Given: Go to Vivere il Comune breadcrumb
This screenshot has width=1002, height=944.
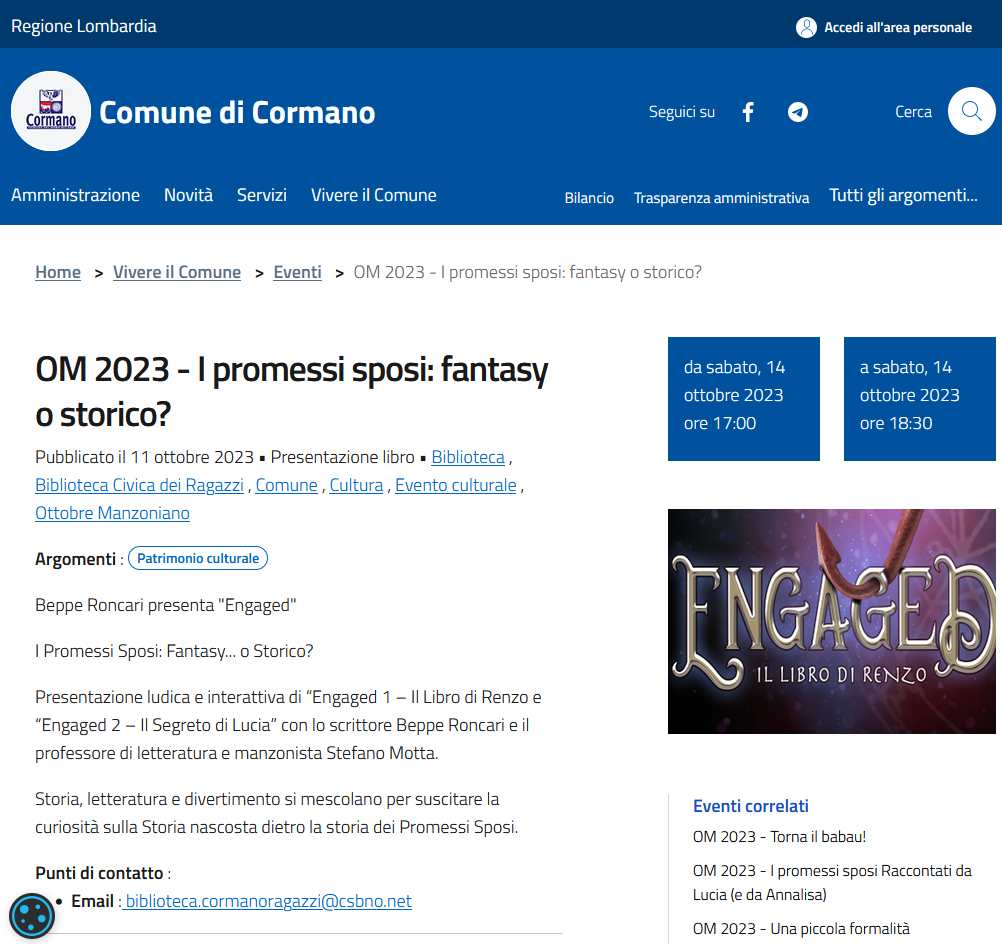Looking at the screenshot, I should pyautogui.click(x=177, y=272).
